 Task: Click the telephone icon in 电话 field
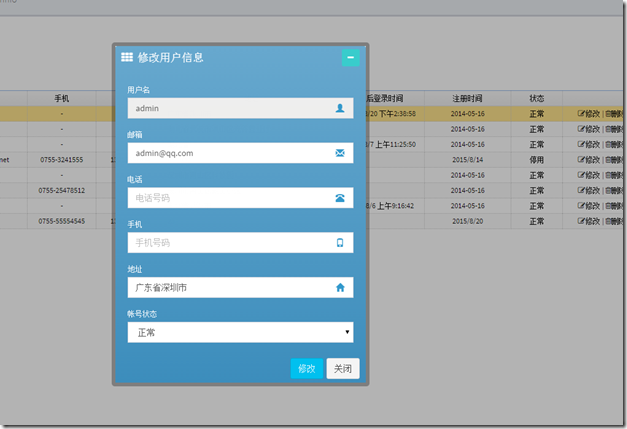coord(340,198)
